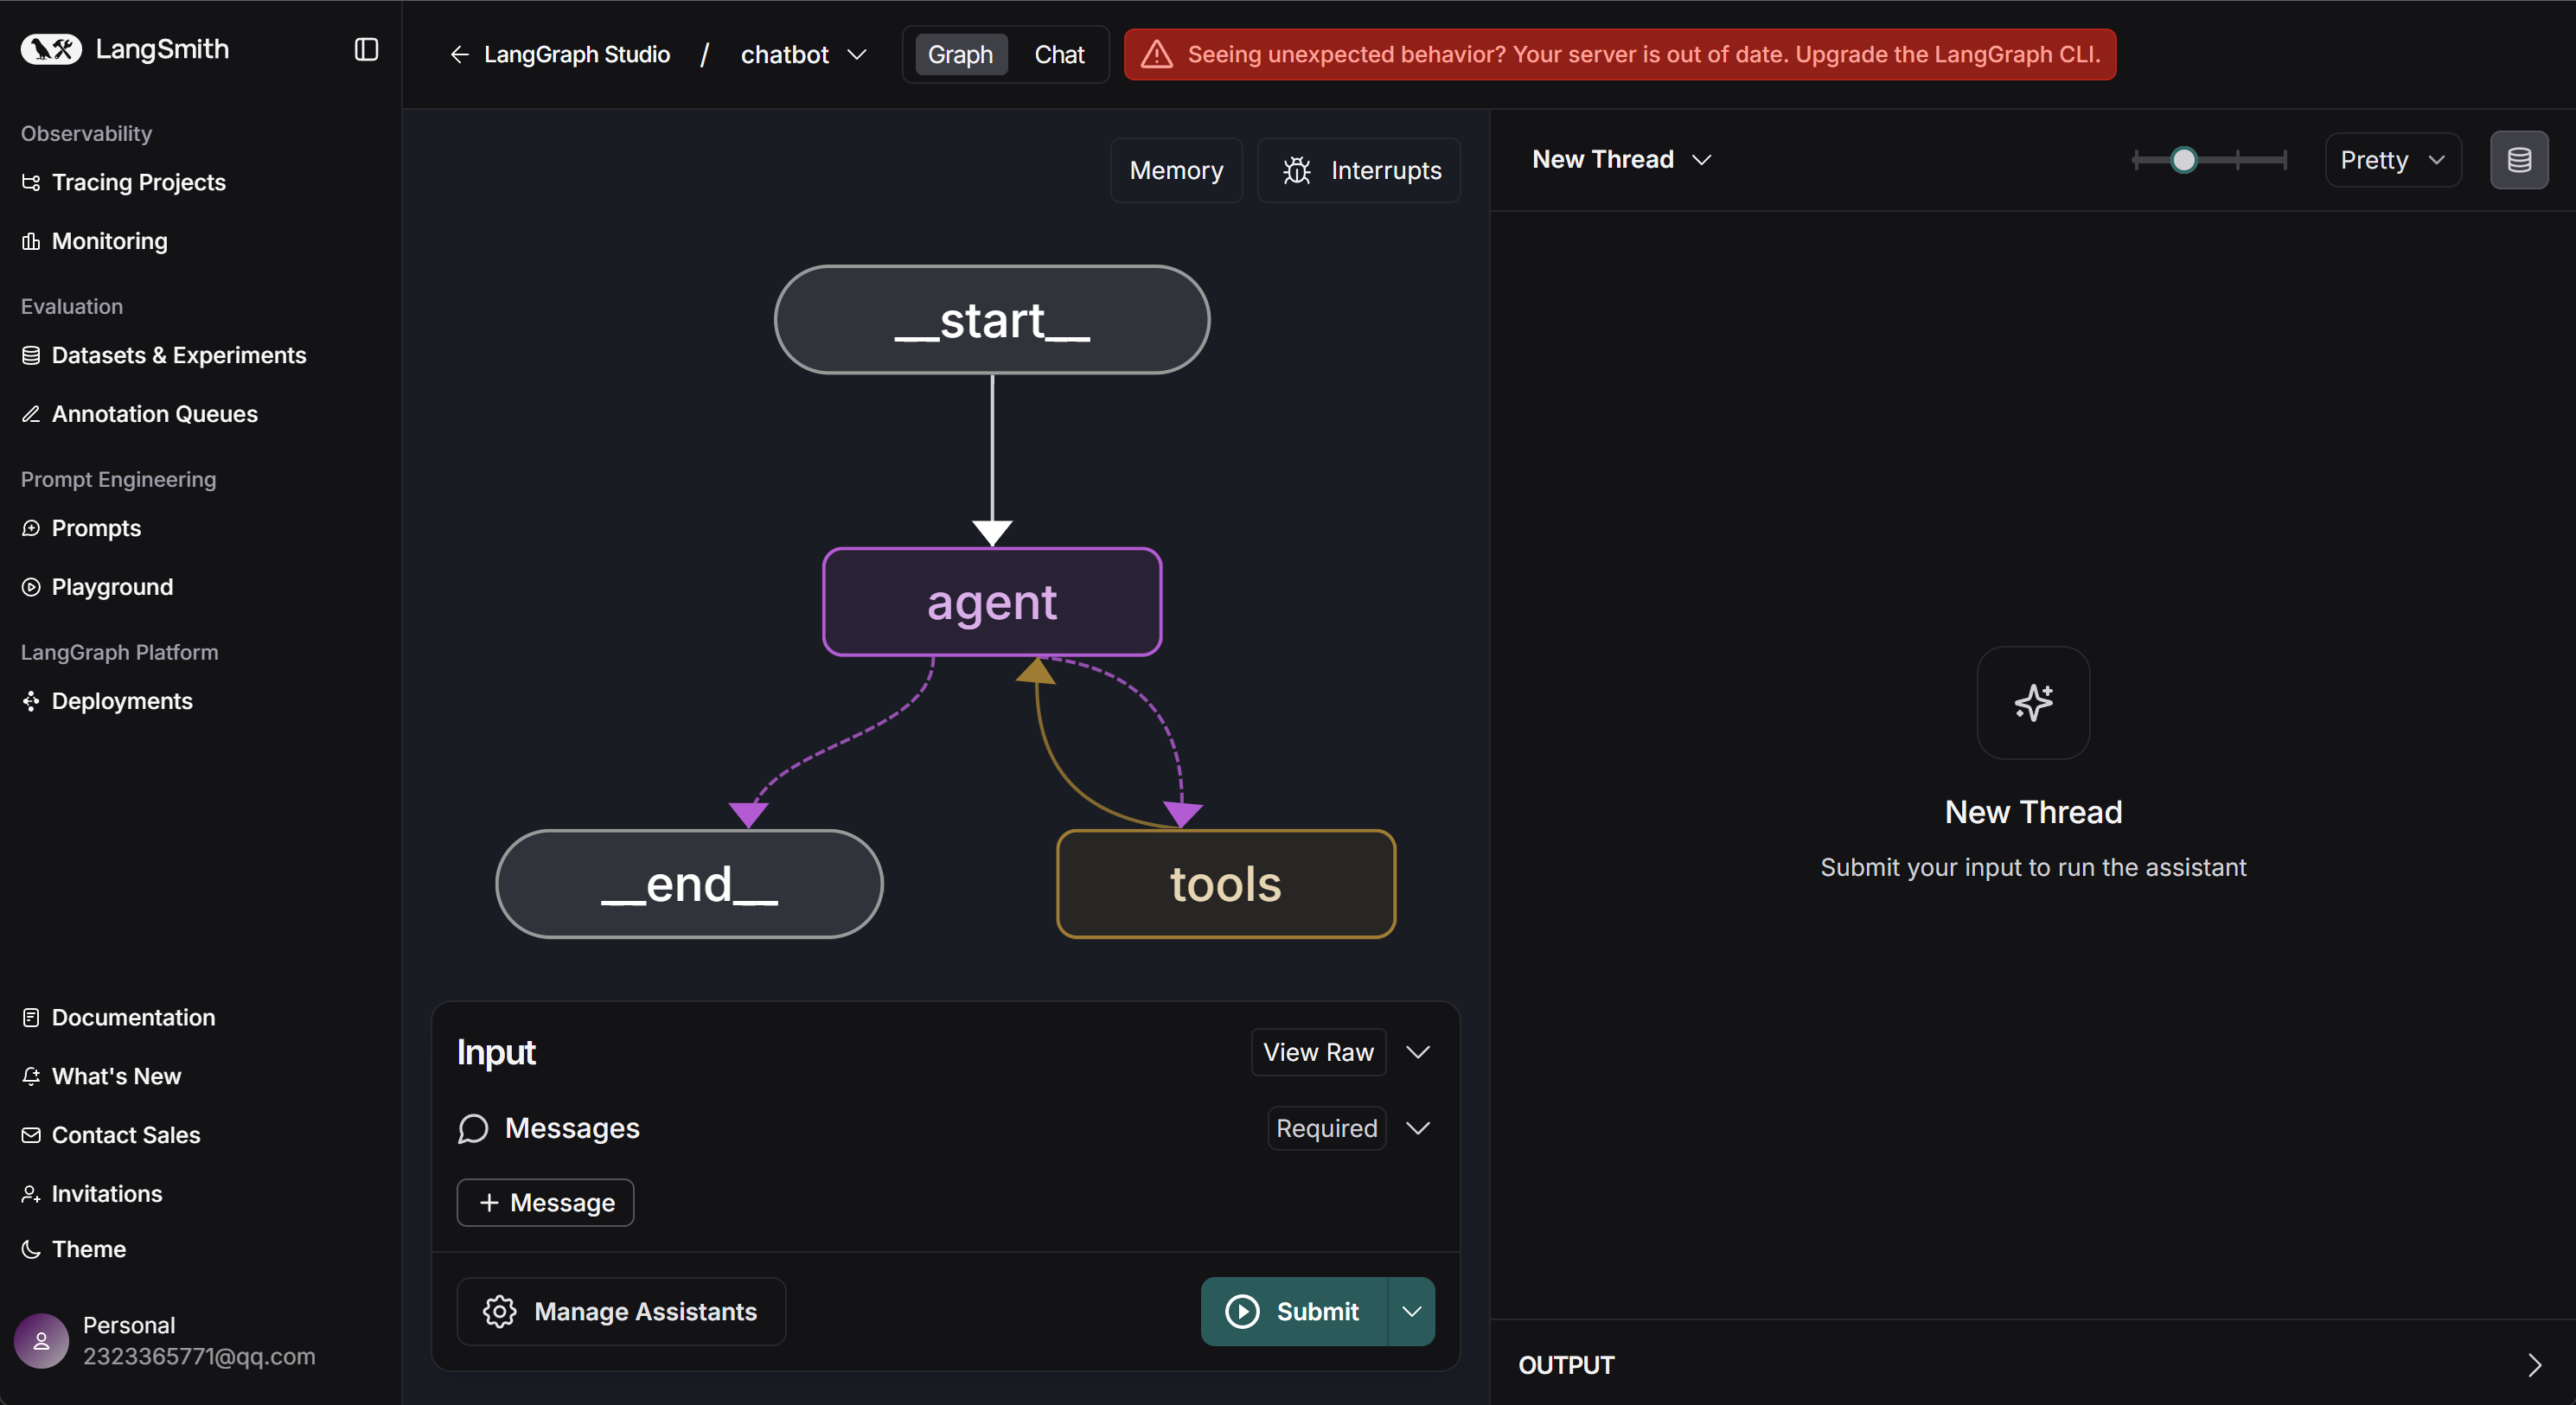Click the database icon button beside Pretty
2576x1405 pixels.
(x=2519, y=160)
